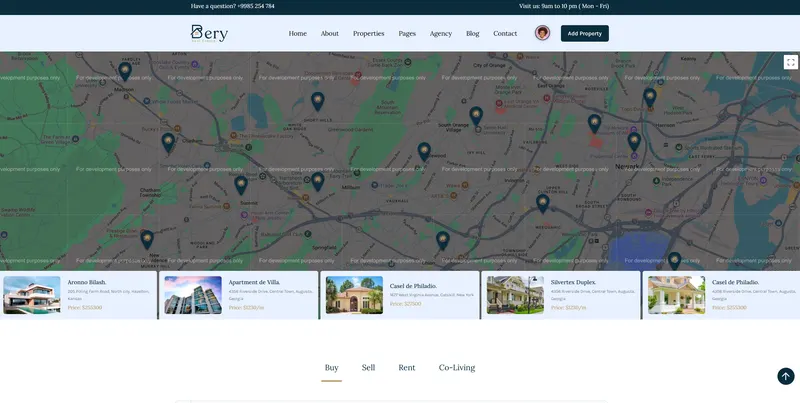Select the map pin near Harrison
800x403 pixels.
(649, 98)
